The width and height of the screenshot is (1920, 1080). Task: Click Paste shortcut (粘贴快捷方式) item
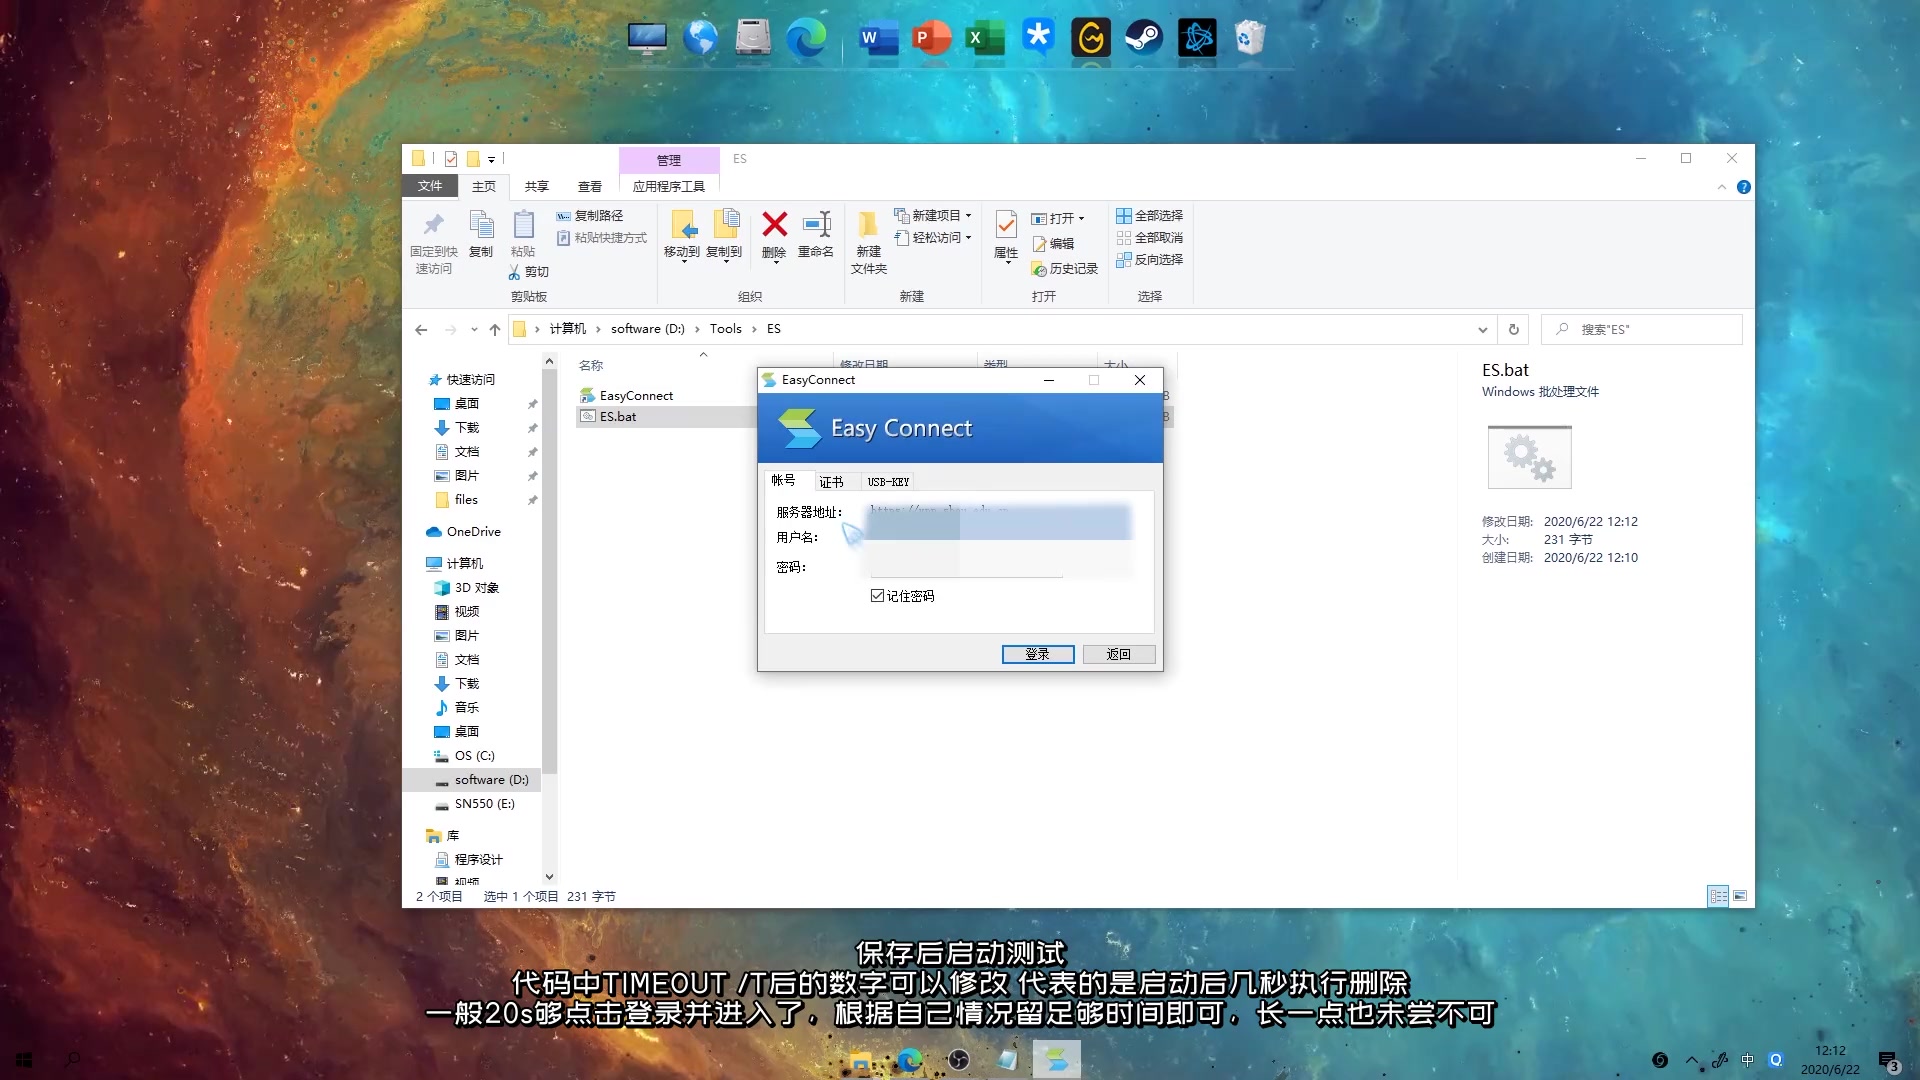click(602, 238)
